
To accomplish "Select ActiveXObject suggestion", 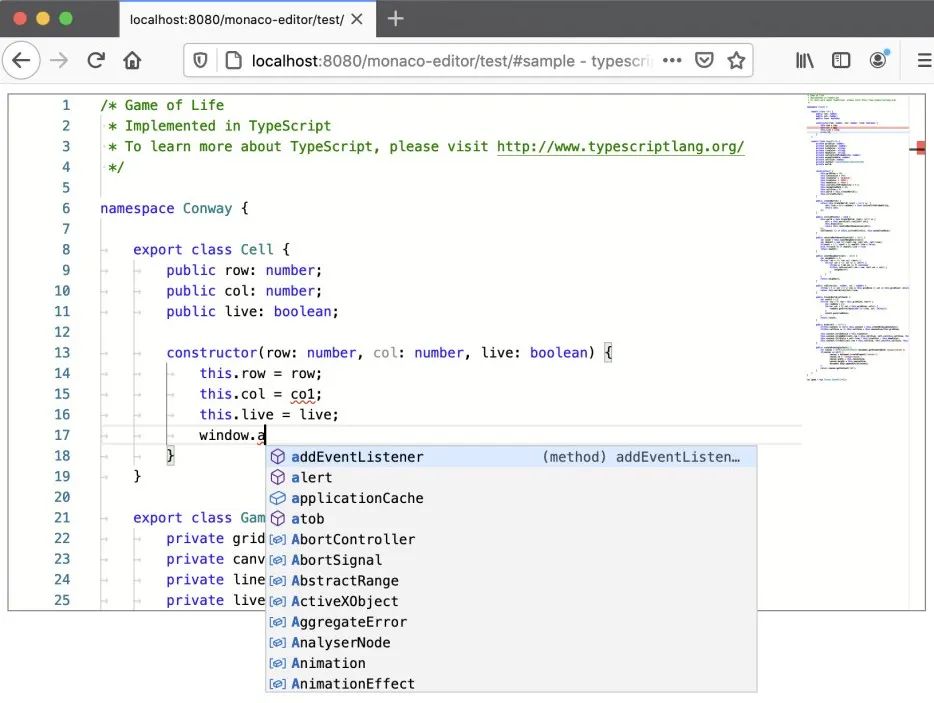I will click(511, 602).
